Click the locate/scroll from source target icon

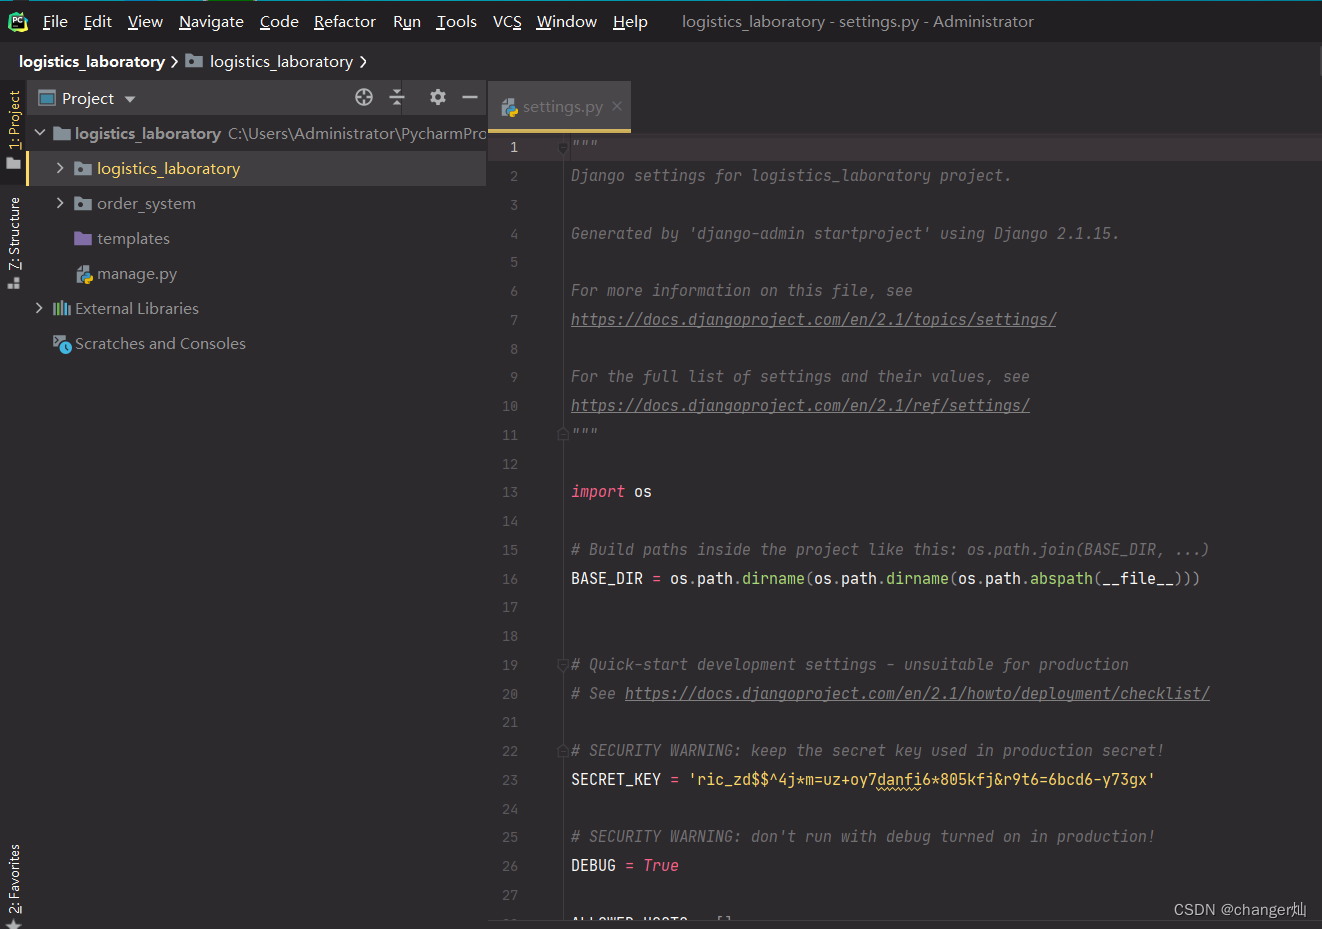(x=364, y=97)
